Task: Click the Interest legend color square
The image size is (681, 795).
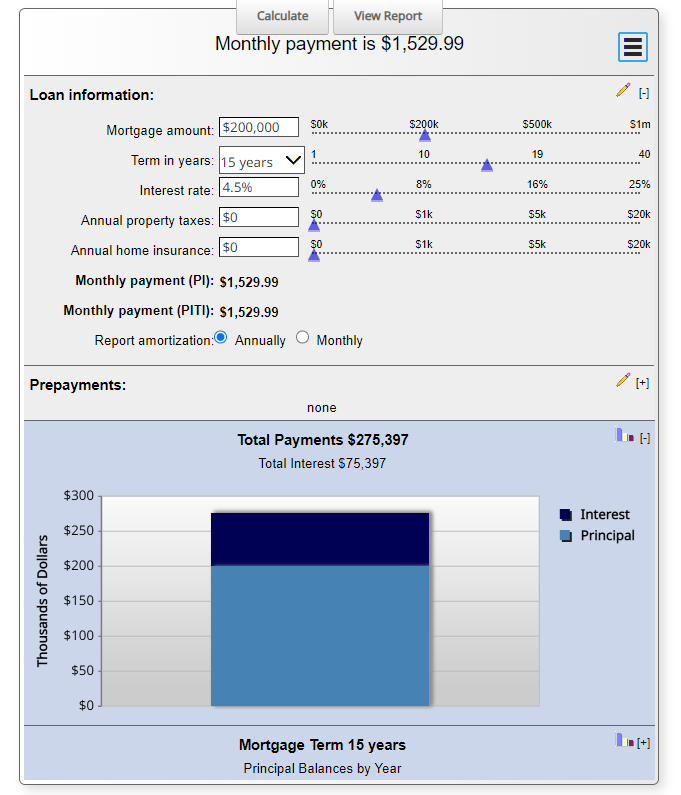Action: point(566,515)
